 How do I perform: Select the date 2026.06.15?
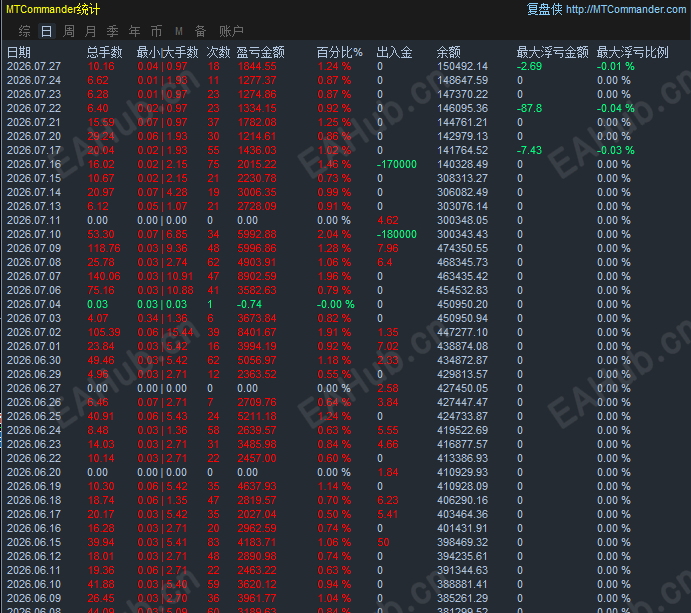point(34,542)
